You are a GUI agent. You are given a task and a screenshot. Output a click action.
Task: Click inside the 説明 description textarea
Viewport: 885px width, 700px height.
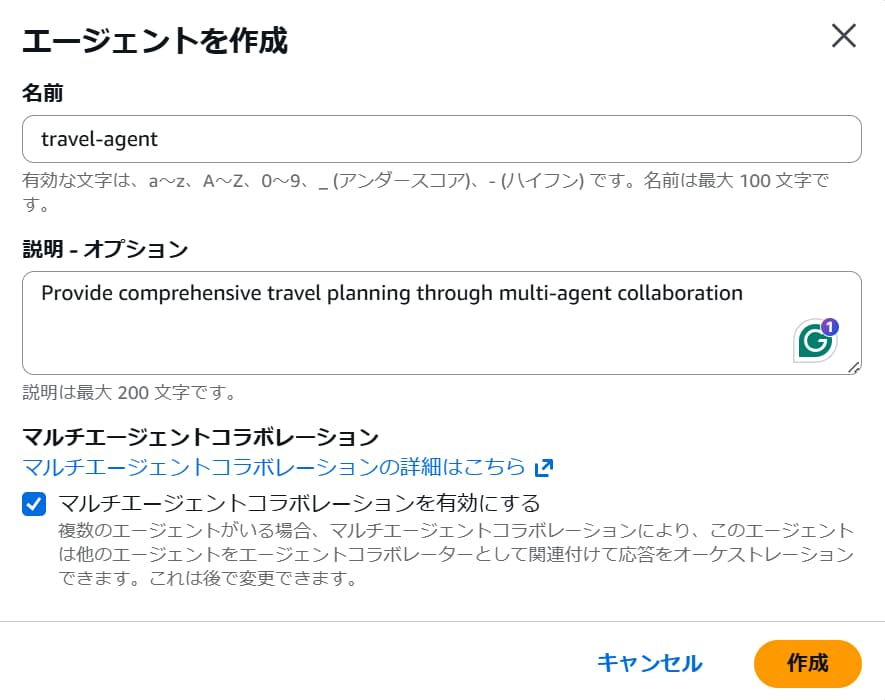[400, 335]
